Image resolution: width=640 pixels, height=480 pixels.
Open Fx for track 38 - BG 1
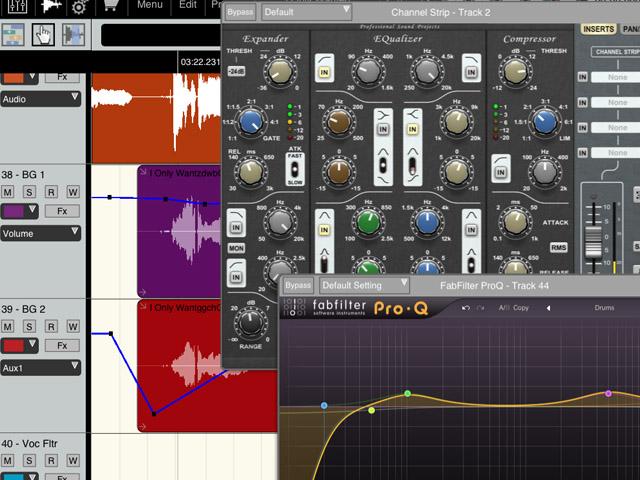coord(62,211)
